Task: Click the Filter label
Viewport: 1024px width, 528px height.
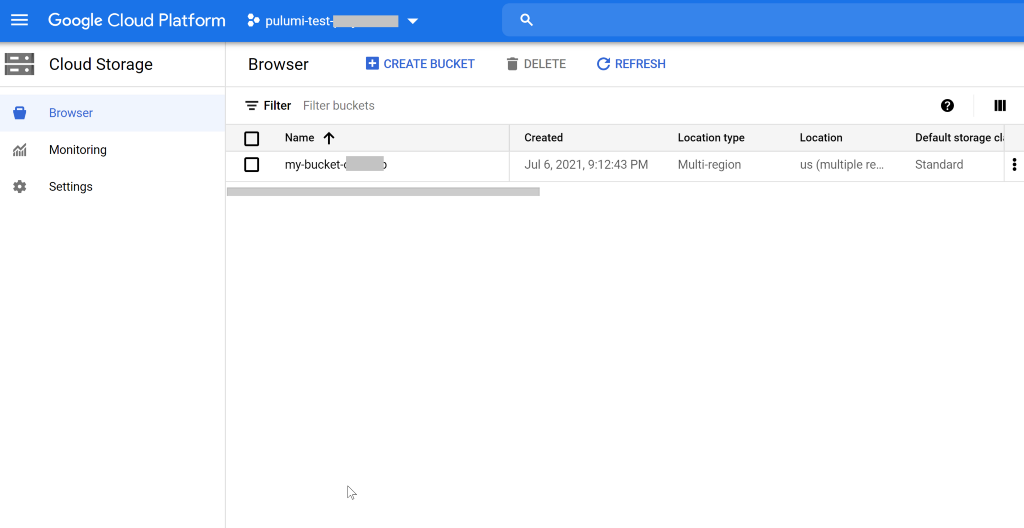Action: click(278, 106)
